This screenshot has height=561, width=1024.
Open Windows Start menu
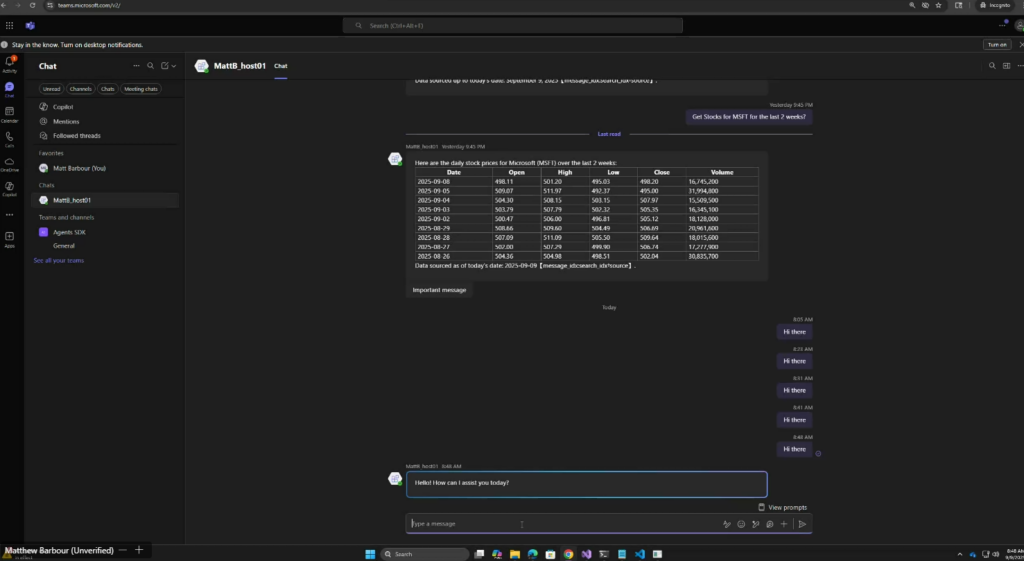pyautogui.click(x=370, y=554)
